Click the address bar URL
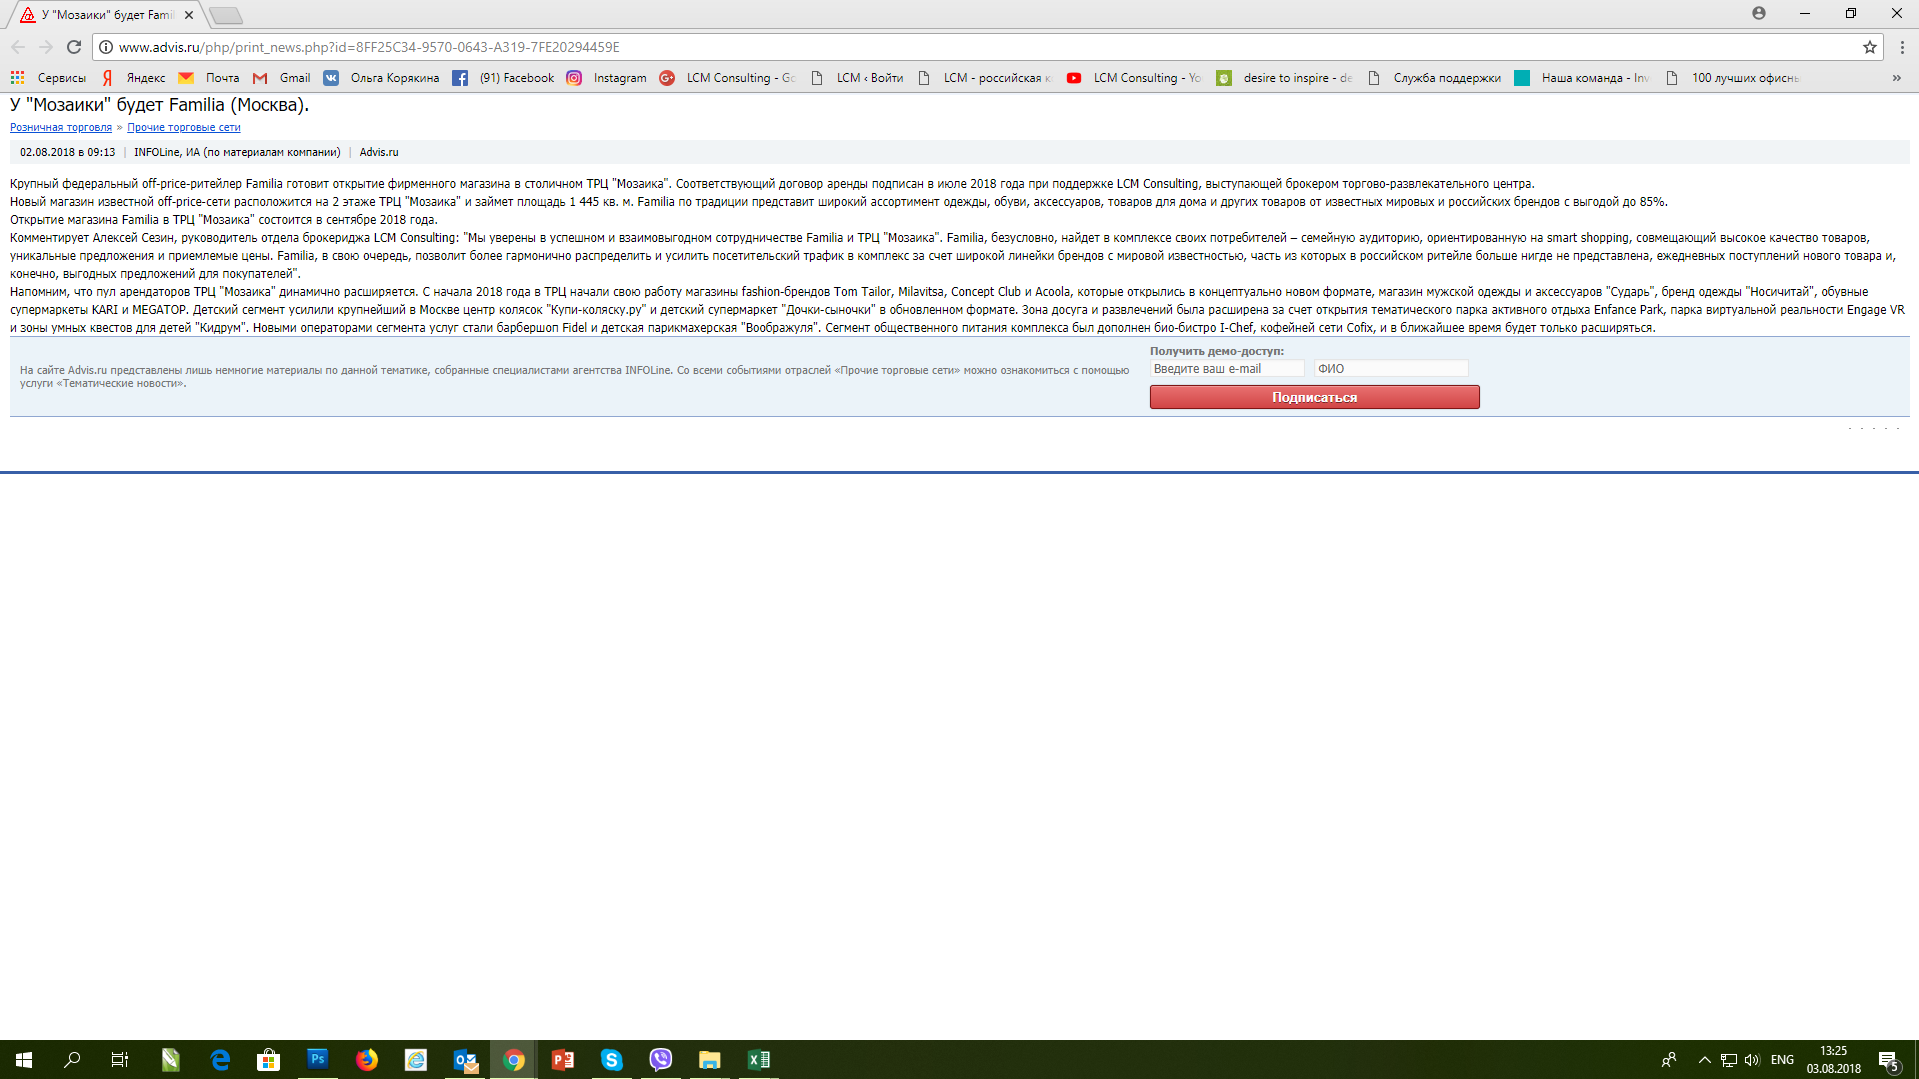This screenshot has width=1919, height=1079. (369, 47)
